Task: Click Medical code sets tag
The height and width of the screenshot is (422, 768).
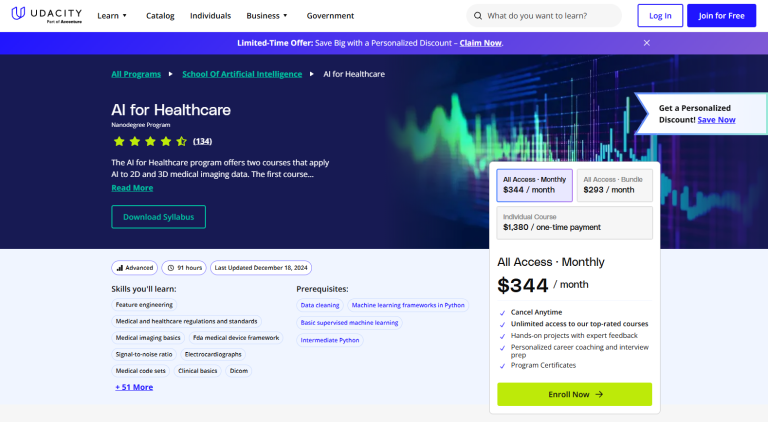Action: click(x=141, y=371)
